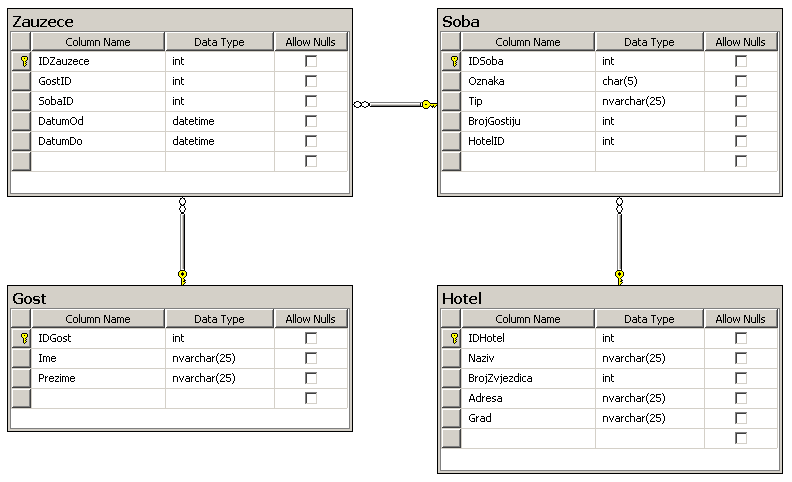Toggle Allow Nulls for GostID column

[311, 81]
